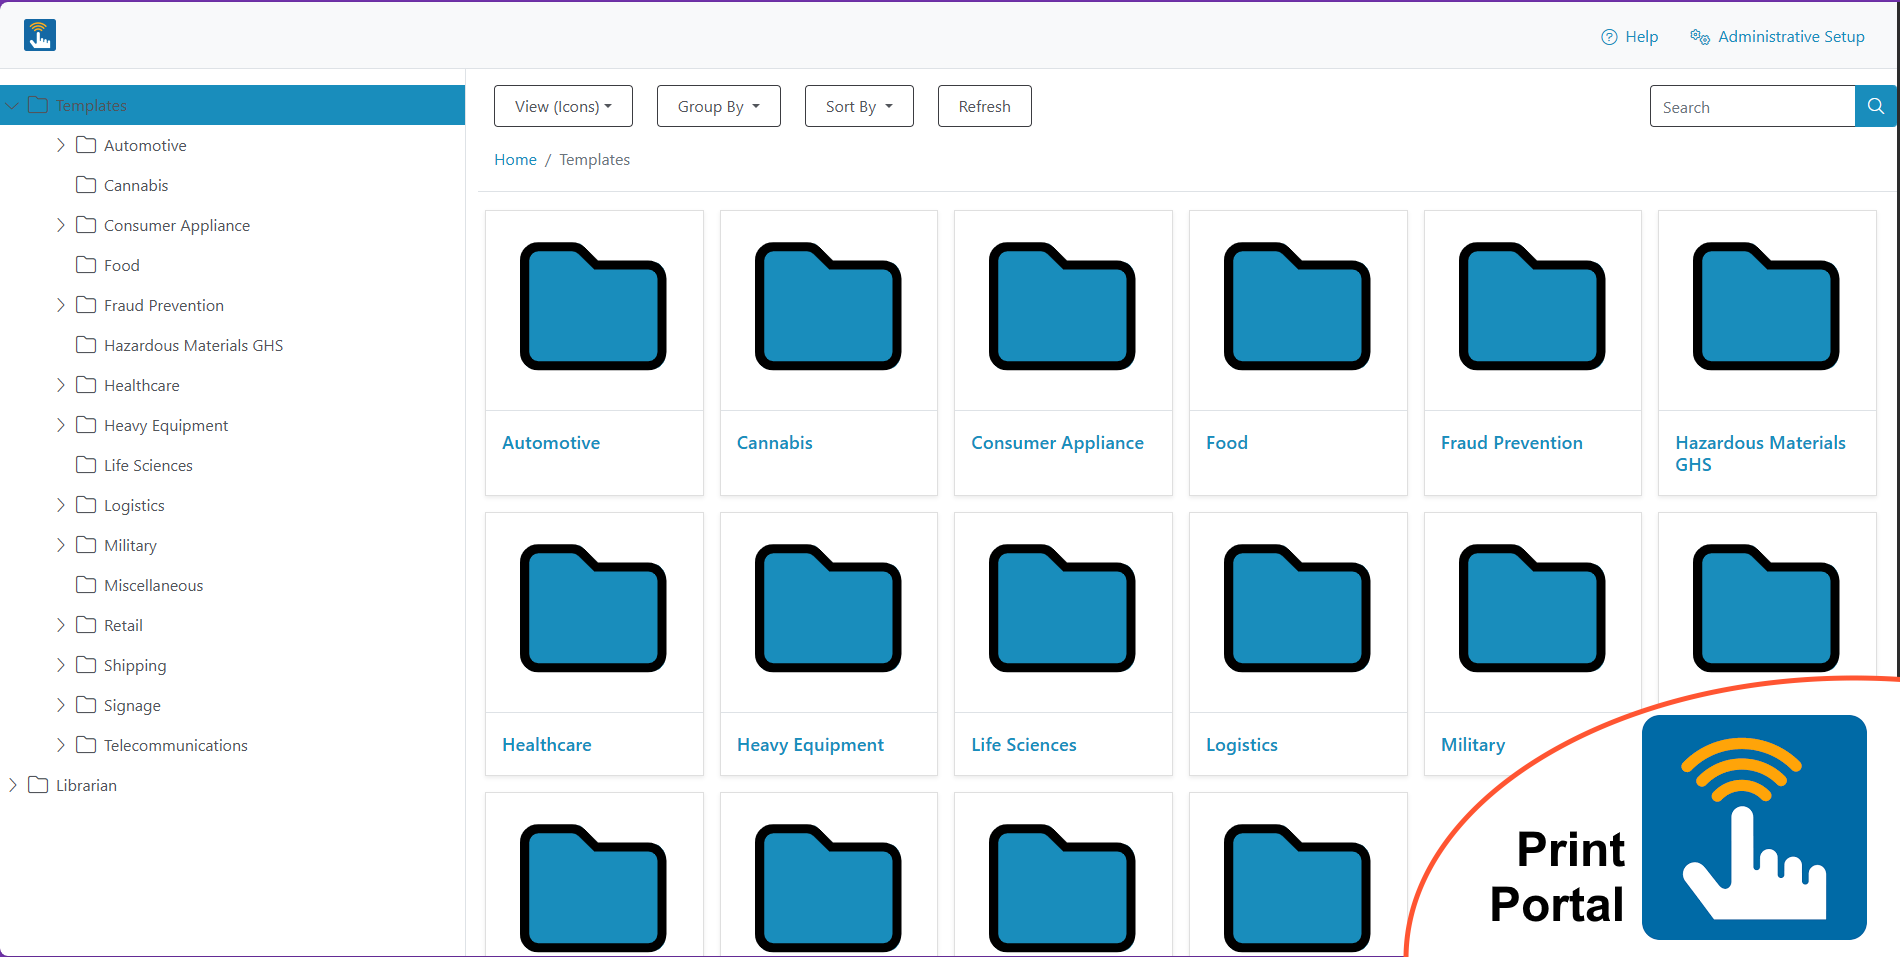Click the Logistics card title link
This screenshot has height=957, width=1900.
click(1242, 745)
